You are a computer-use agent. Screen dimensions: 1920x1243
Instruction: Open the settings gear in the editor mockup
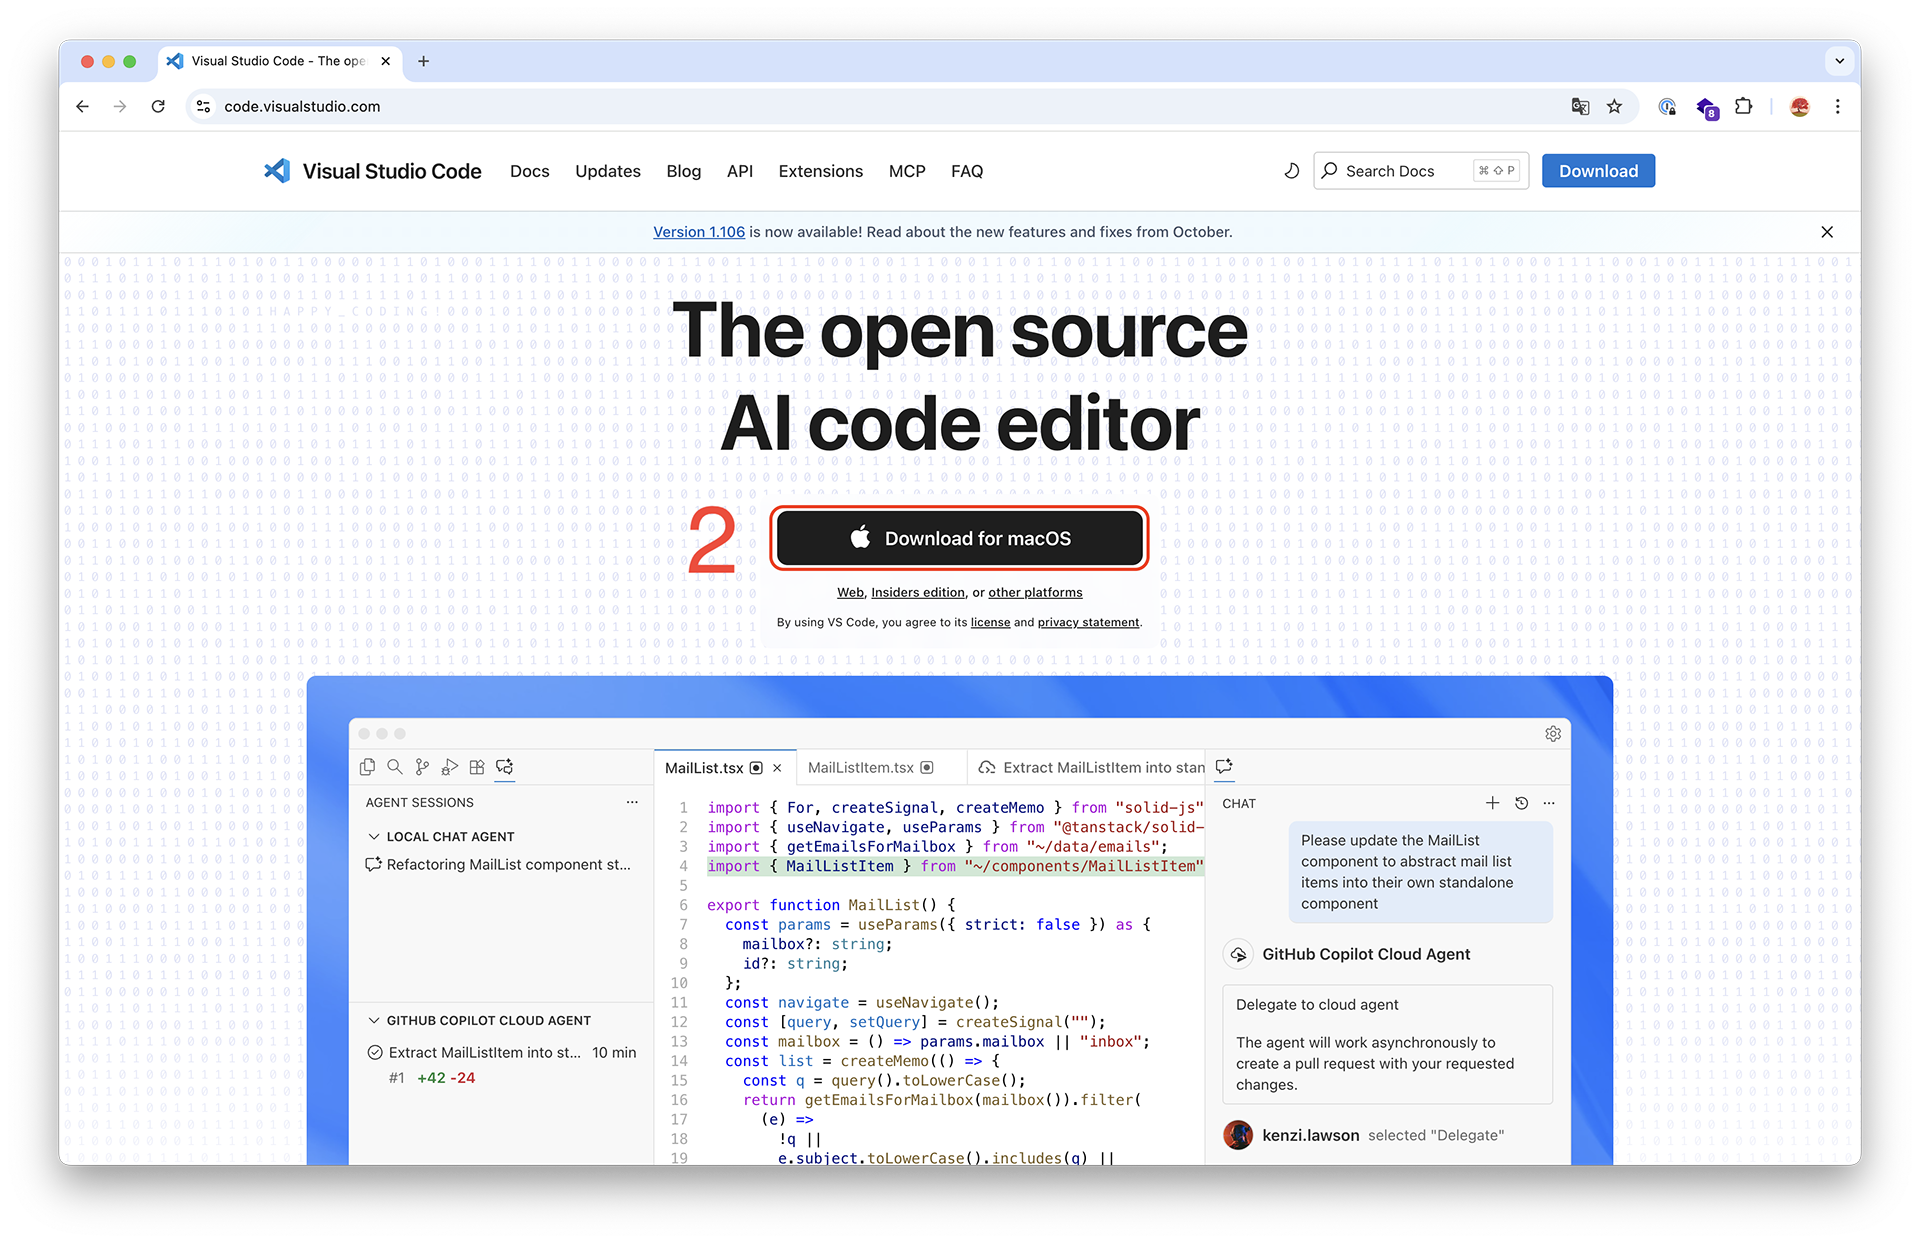[x=1553, y=733]
